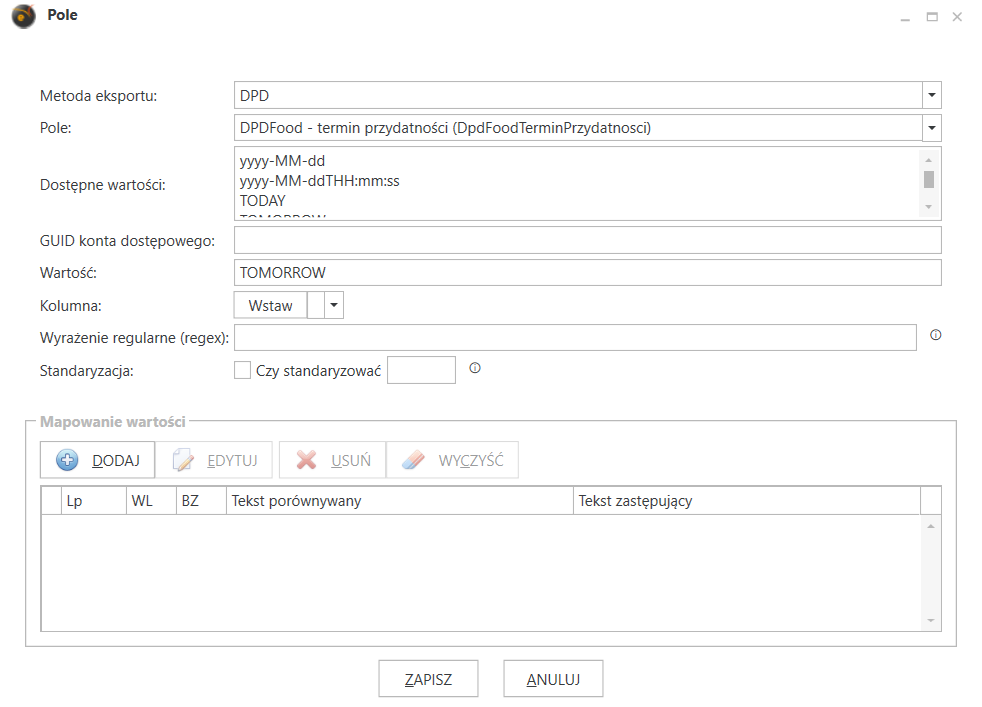Click the scroll down arrow of Dostępne wartości

(929, 207)
